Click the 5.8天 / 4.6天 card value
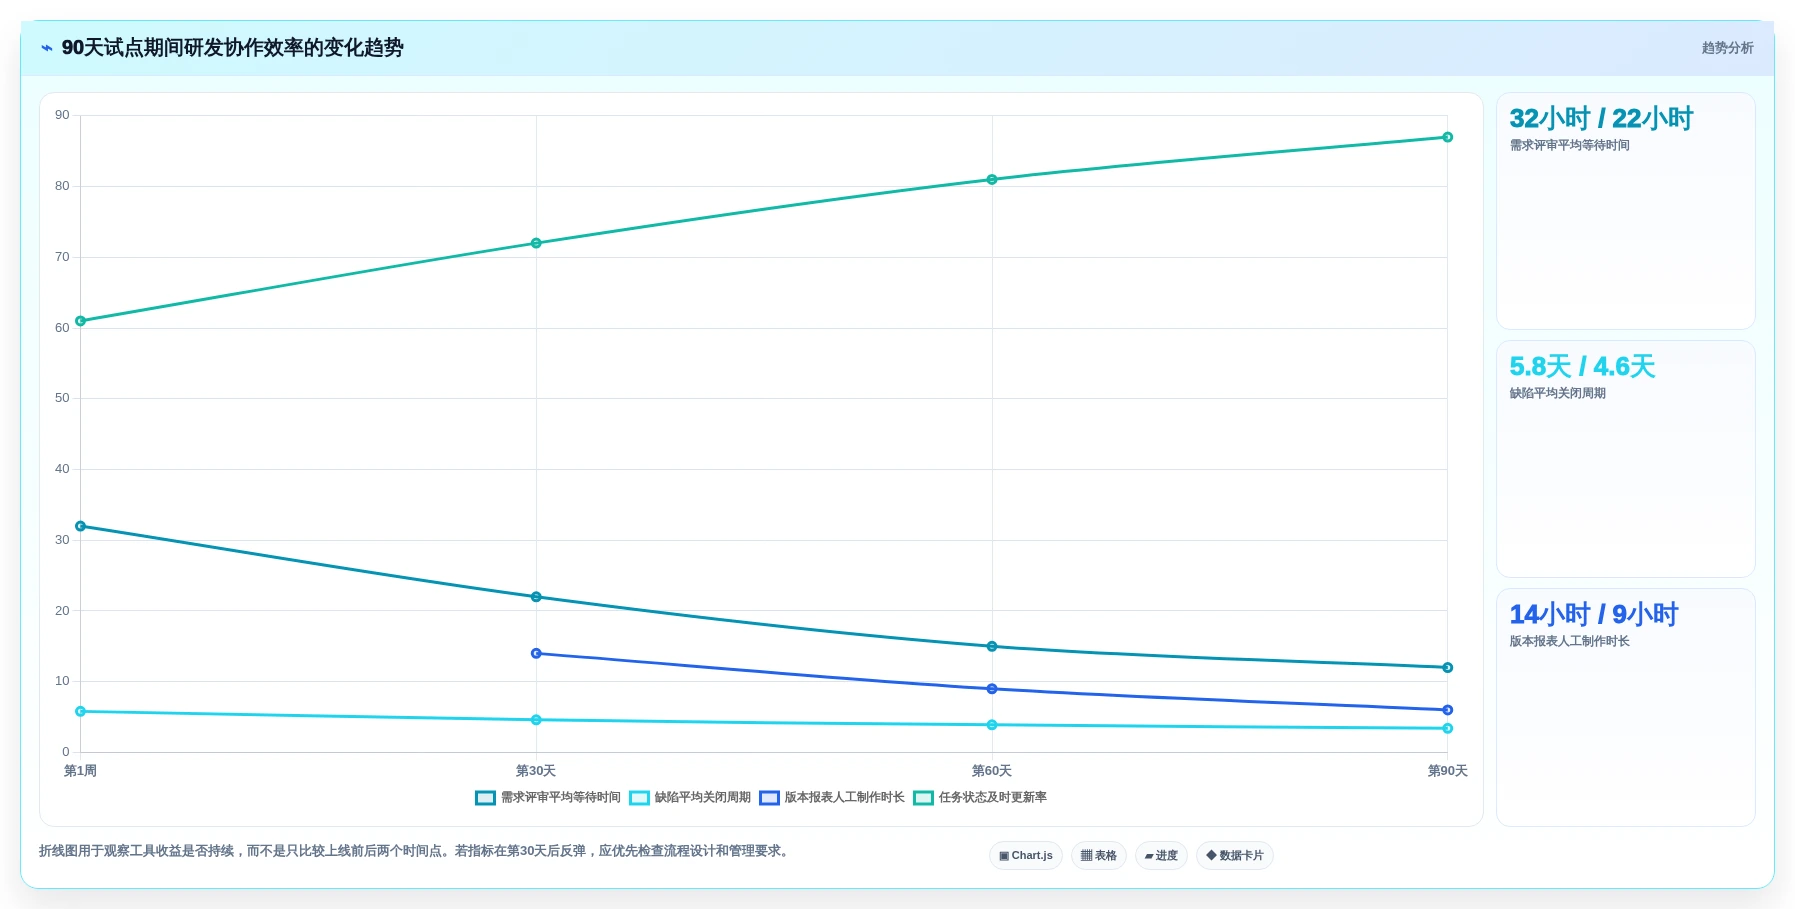Image resolution: width=1795 pixels, height=909 pixels. coord(1582,367)
